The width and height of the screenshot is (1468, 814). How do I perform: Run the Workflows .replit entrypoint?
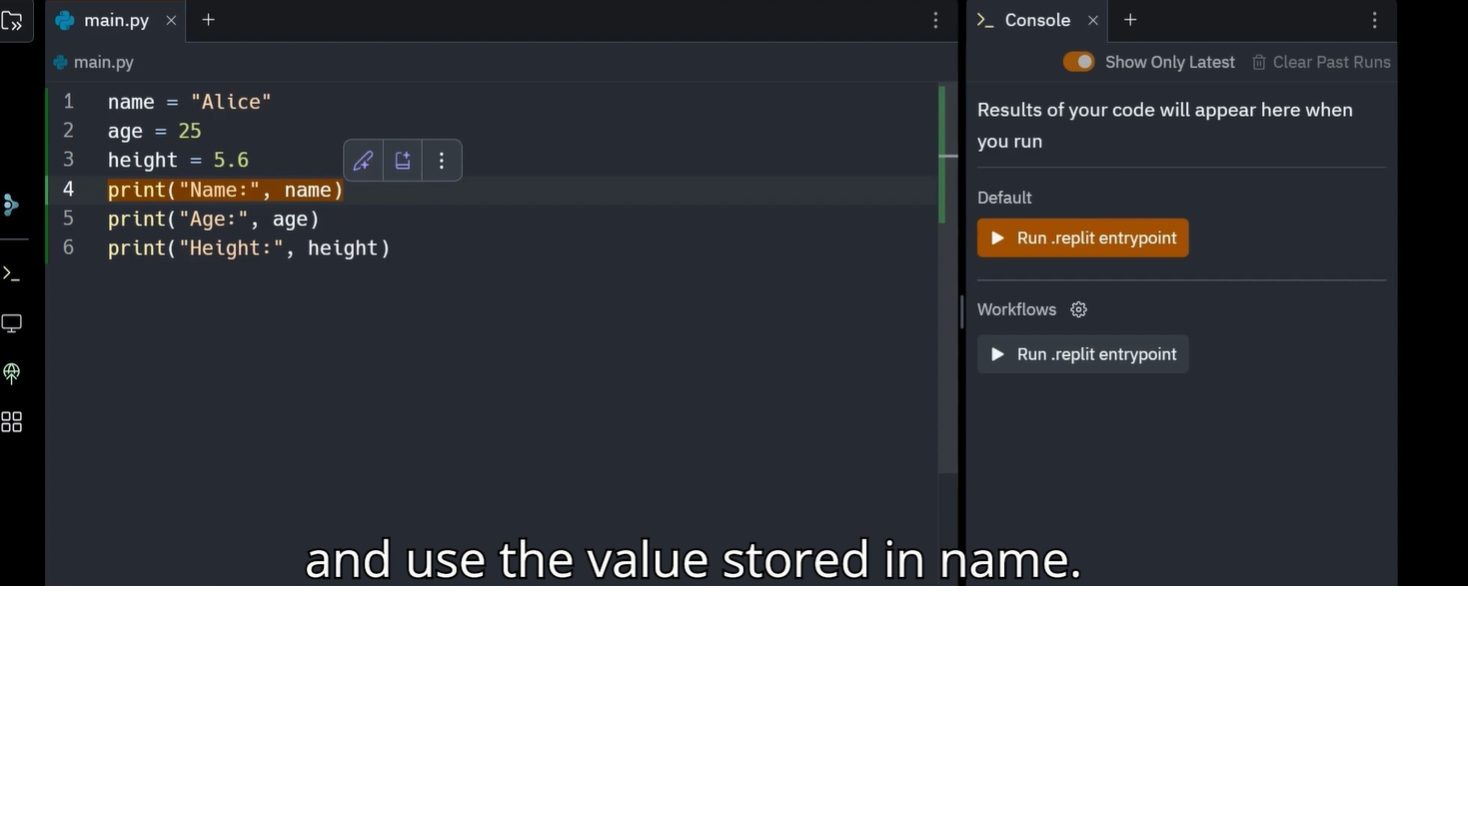[x=1082, y=354]
